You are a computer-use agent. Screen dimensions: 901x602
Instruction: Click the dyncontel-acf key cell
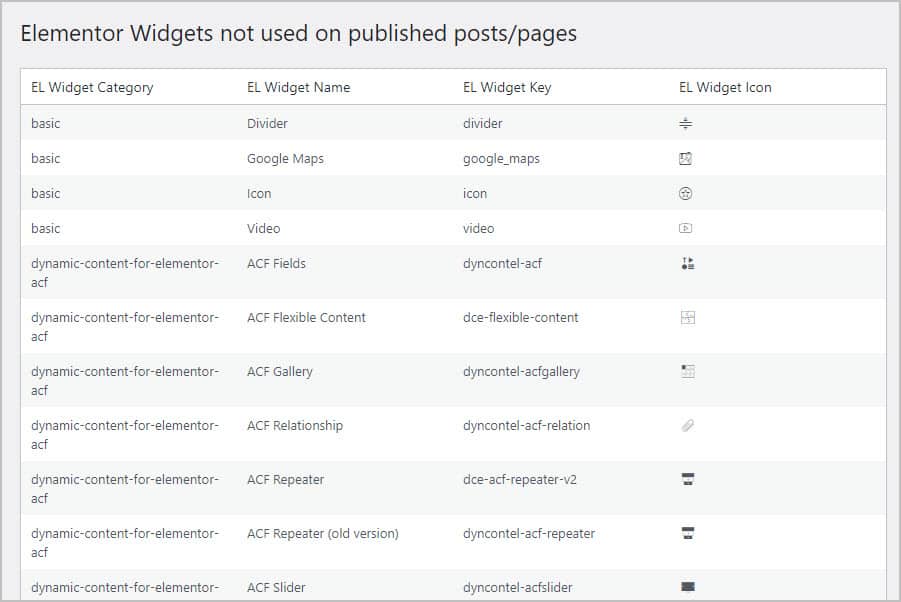pyautogui.click(x=502, y=264)
